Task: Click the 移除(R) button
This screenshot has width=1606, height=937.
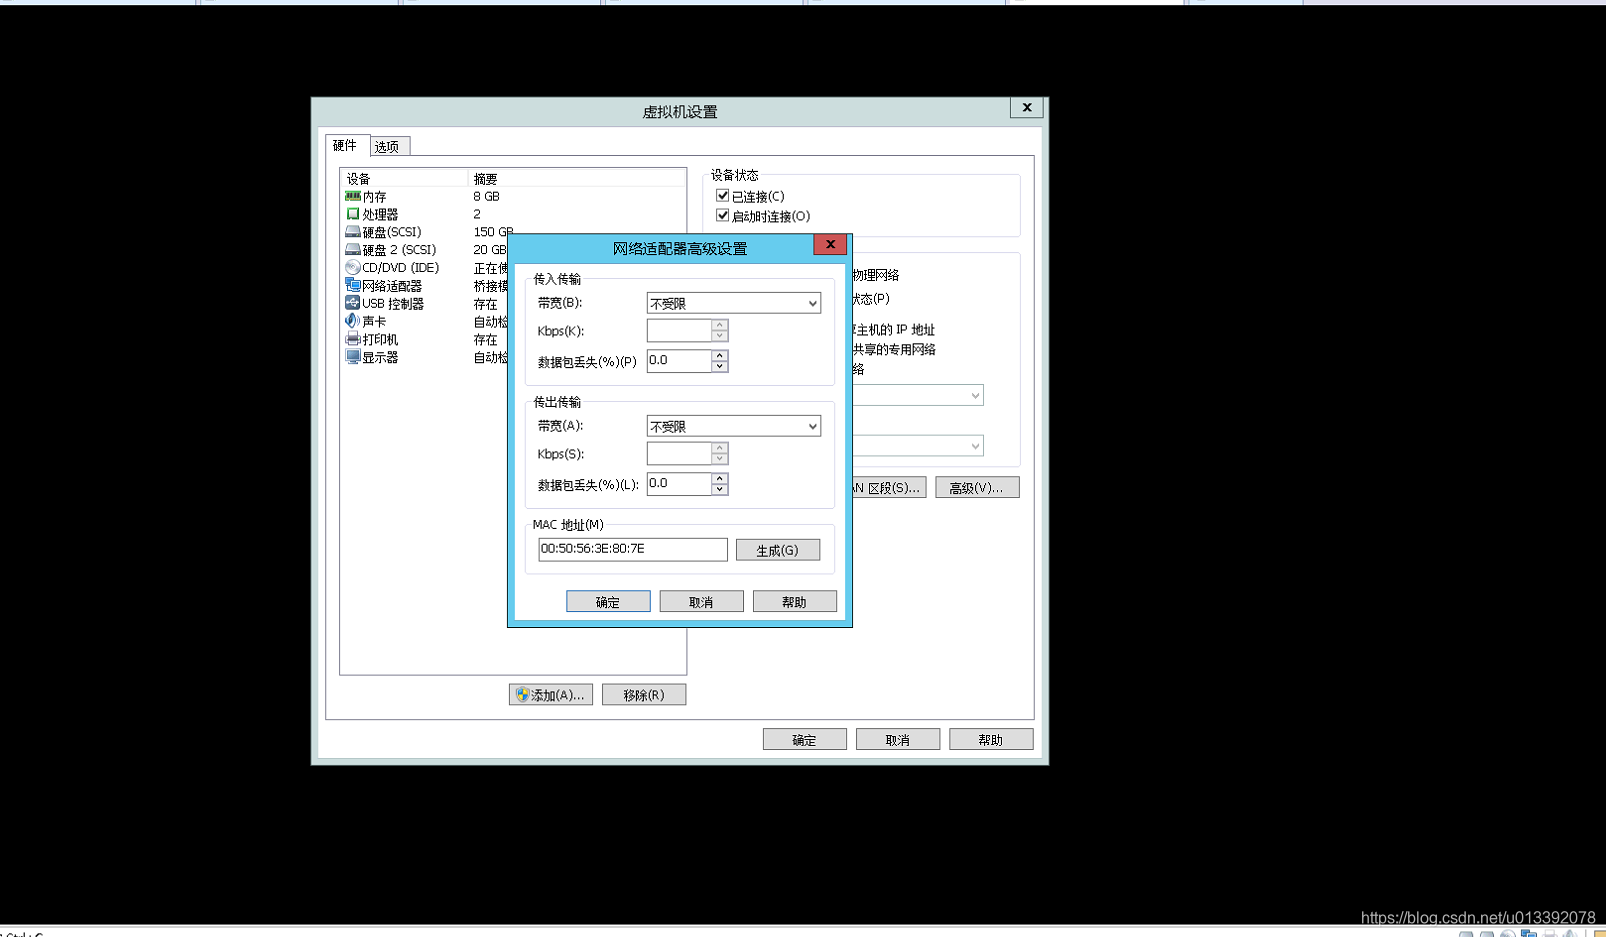Action: click(644, 695)
